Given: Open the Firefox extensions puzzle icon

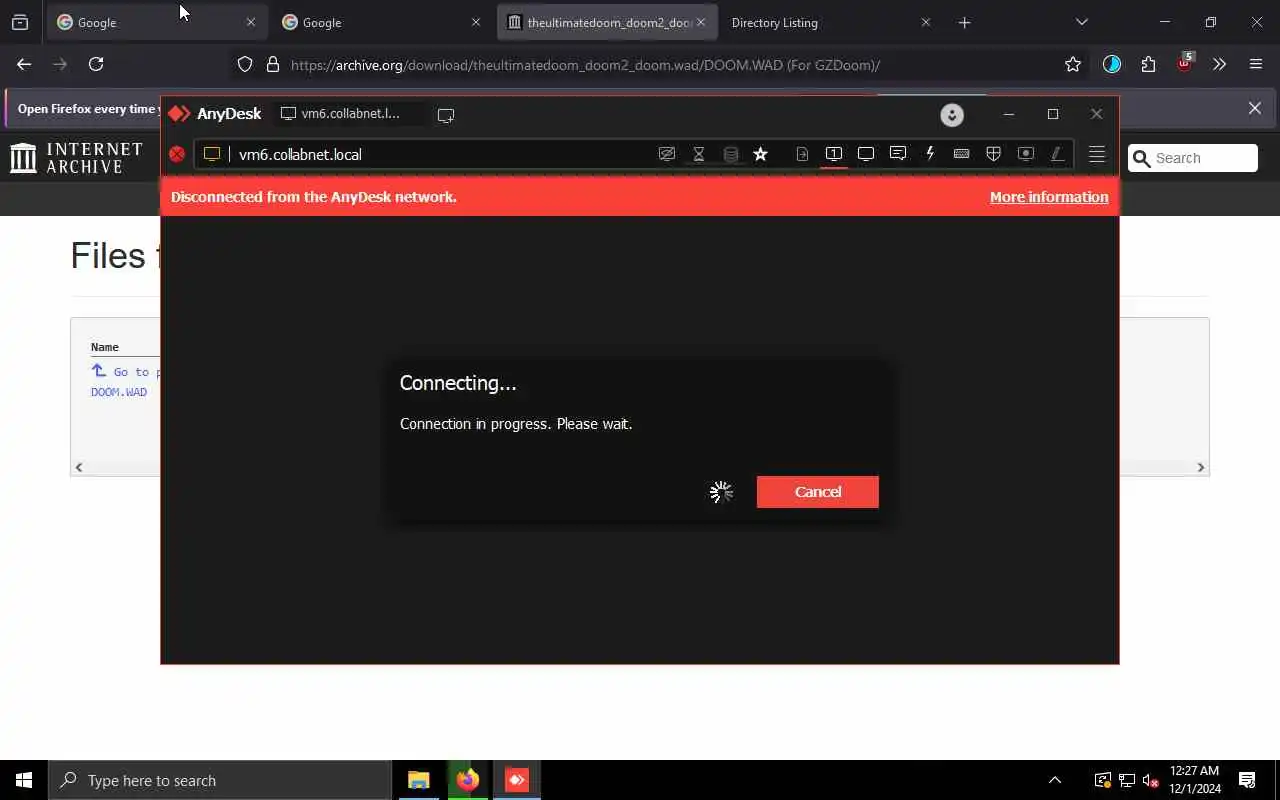Looking at the screenshot, I should tap(1148, 64).
